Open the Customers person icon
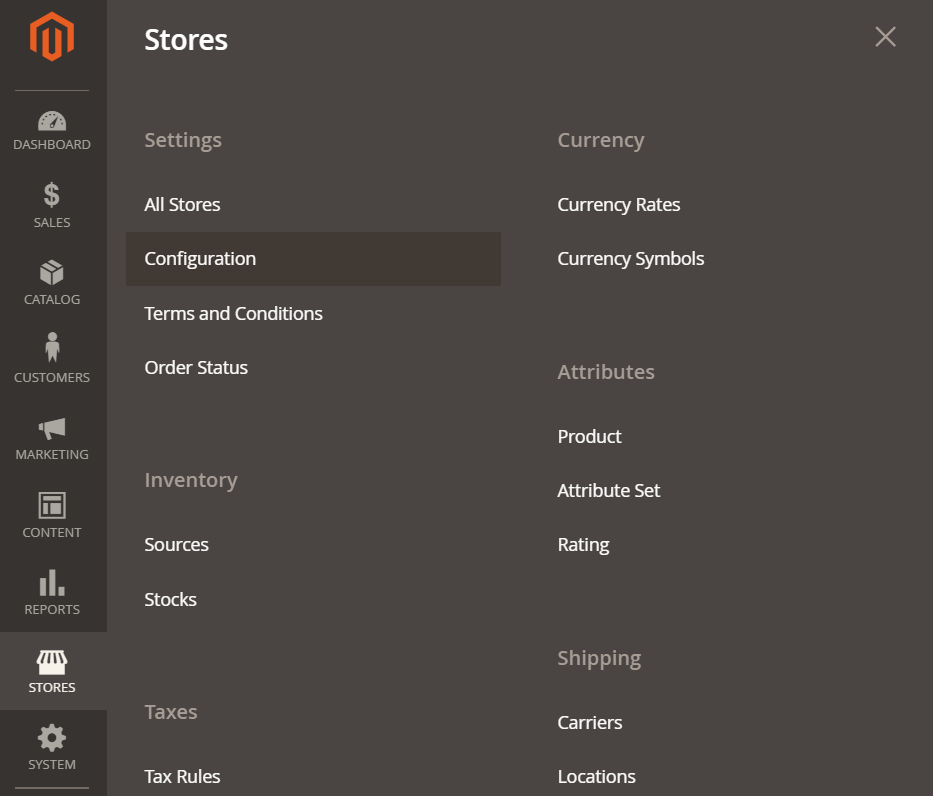The height and width of the screenshot is (796, 933). click(x=52, y=347)
